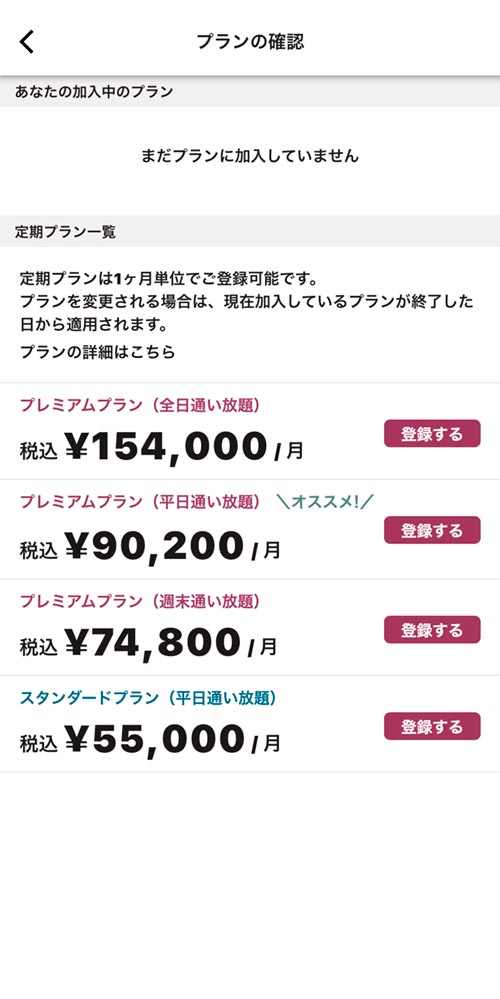Register for the ¥74,800 weekend Premium plan
This screenshot has height=999, width=500.
pyautogui.click(x=432, y=629)
